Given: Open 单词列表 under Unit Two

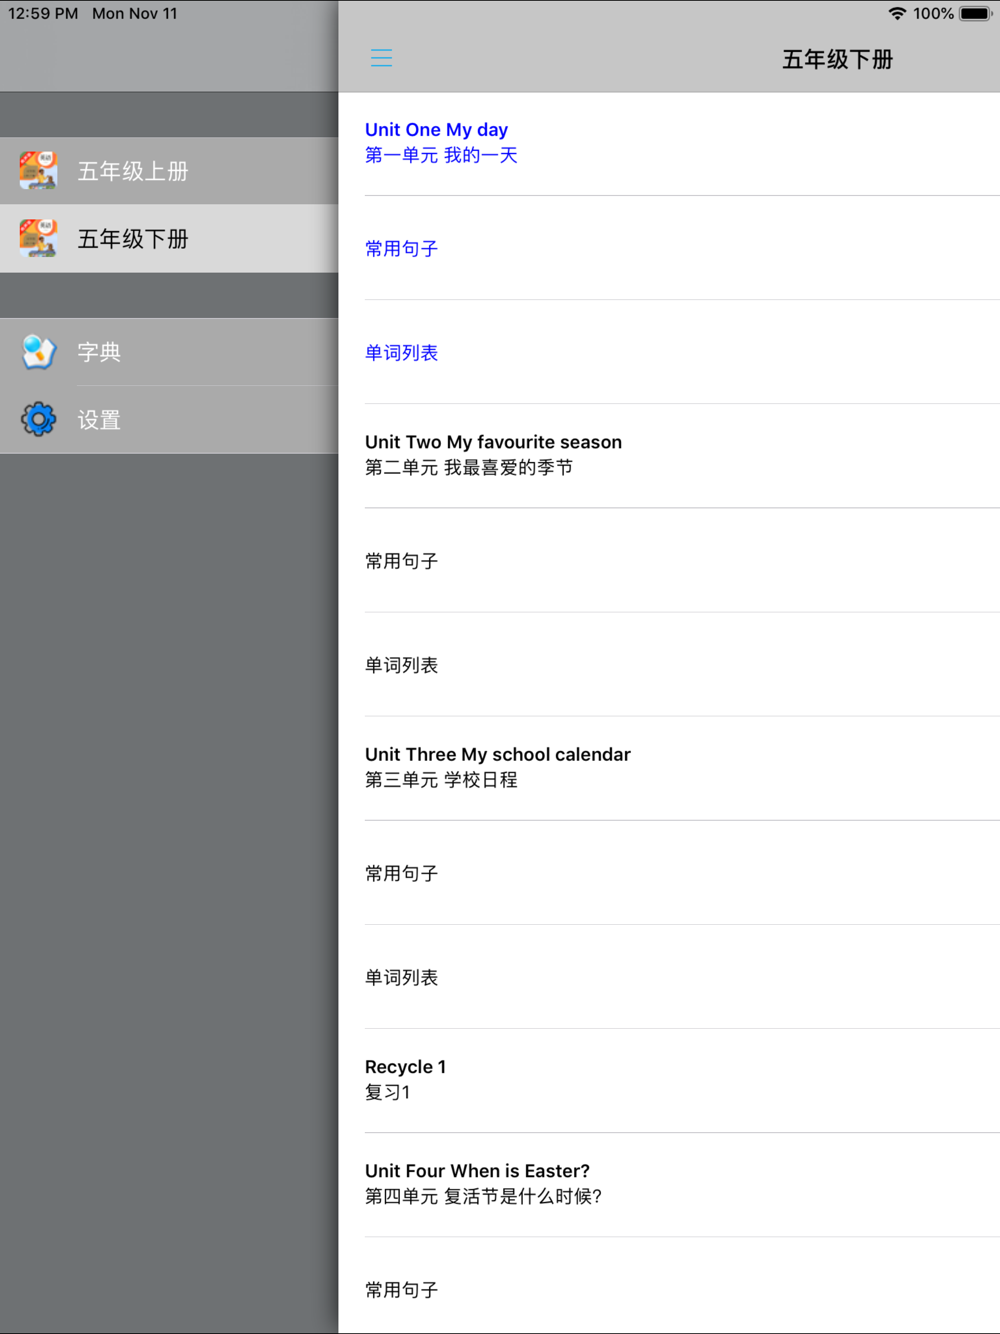Looking at the screenshot, I should (x=669, y=664).
